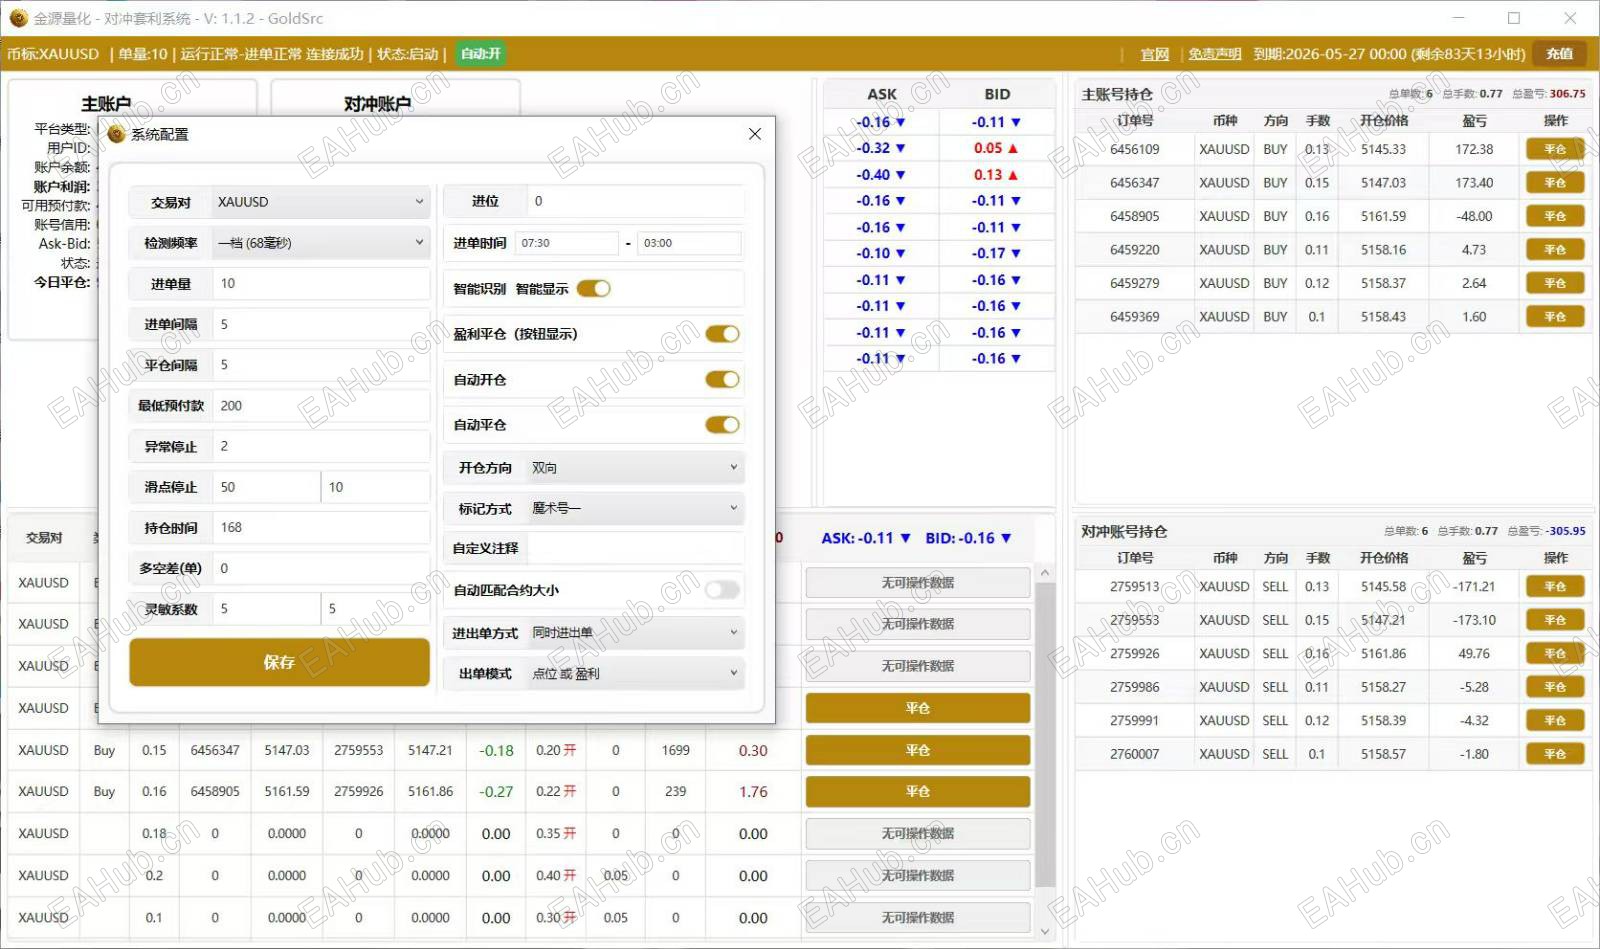
Task: Click the 172.38 profit value for order 6456109
Action: coord(1474,149)
